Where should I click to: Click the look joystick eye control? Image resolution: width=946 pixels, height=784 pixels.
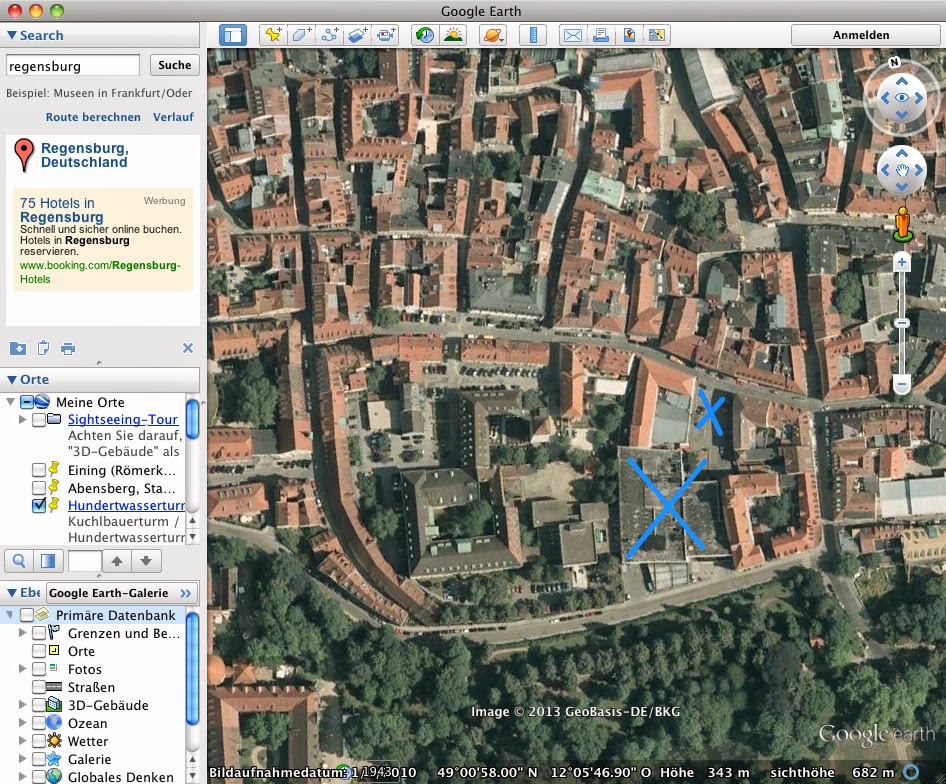[901, 98]
